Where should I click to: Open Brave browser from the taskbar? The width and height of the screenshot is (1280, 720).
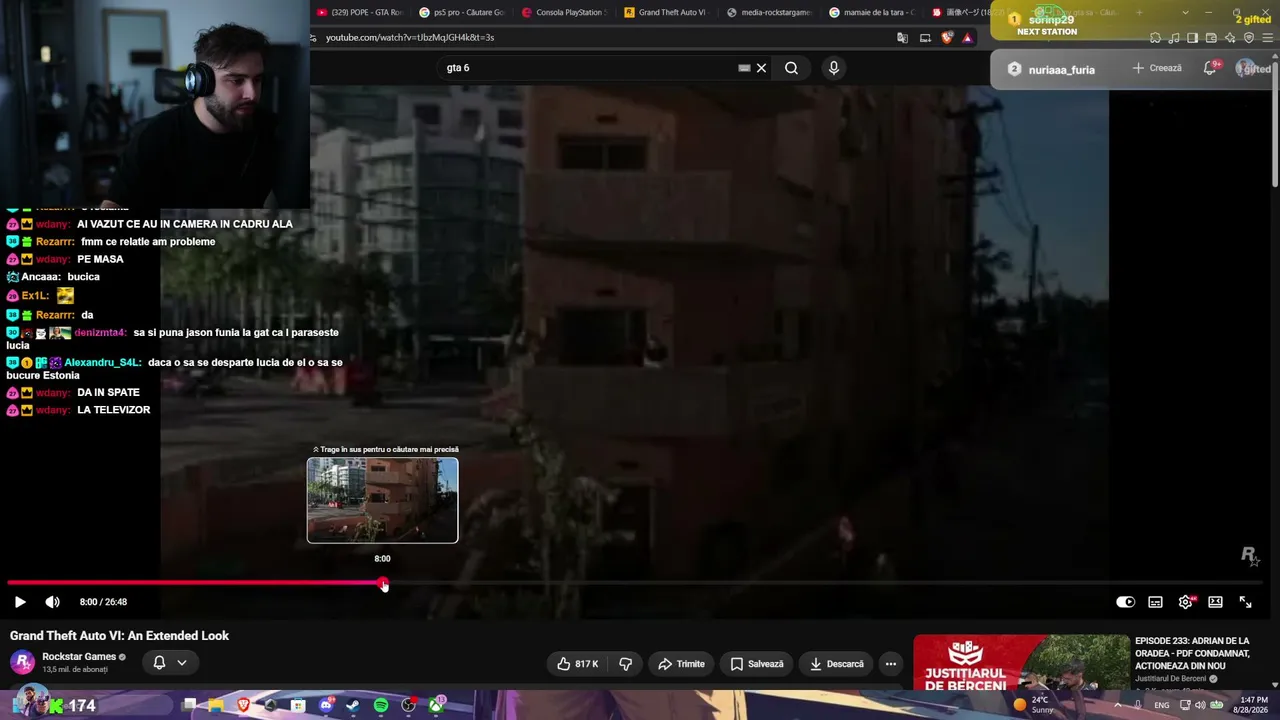pos(243,705)
